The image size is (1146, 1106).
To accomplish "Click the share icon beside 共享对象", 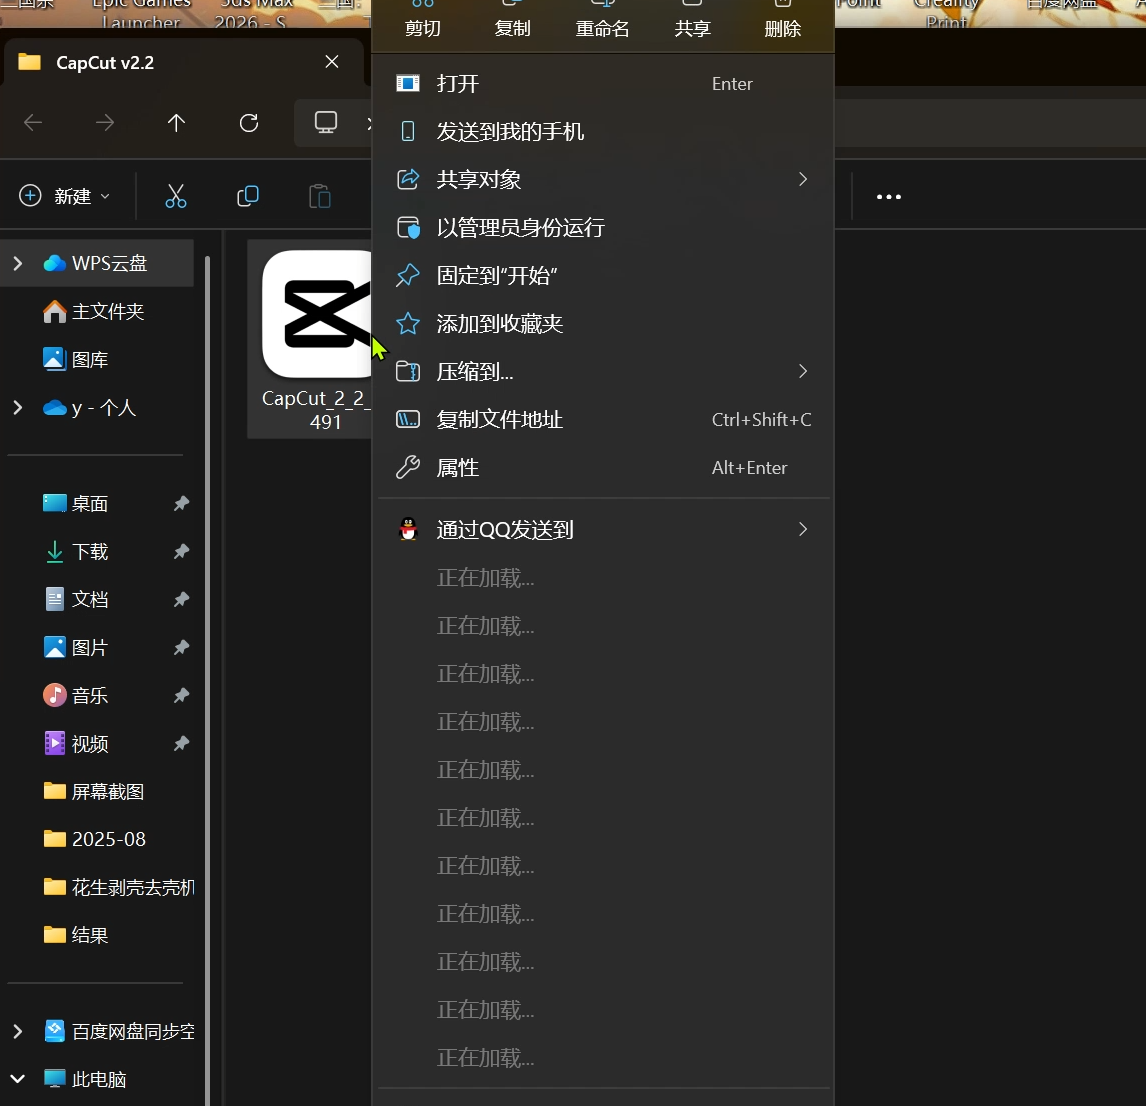I will pyautogui.click(x=408, y=179).
